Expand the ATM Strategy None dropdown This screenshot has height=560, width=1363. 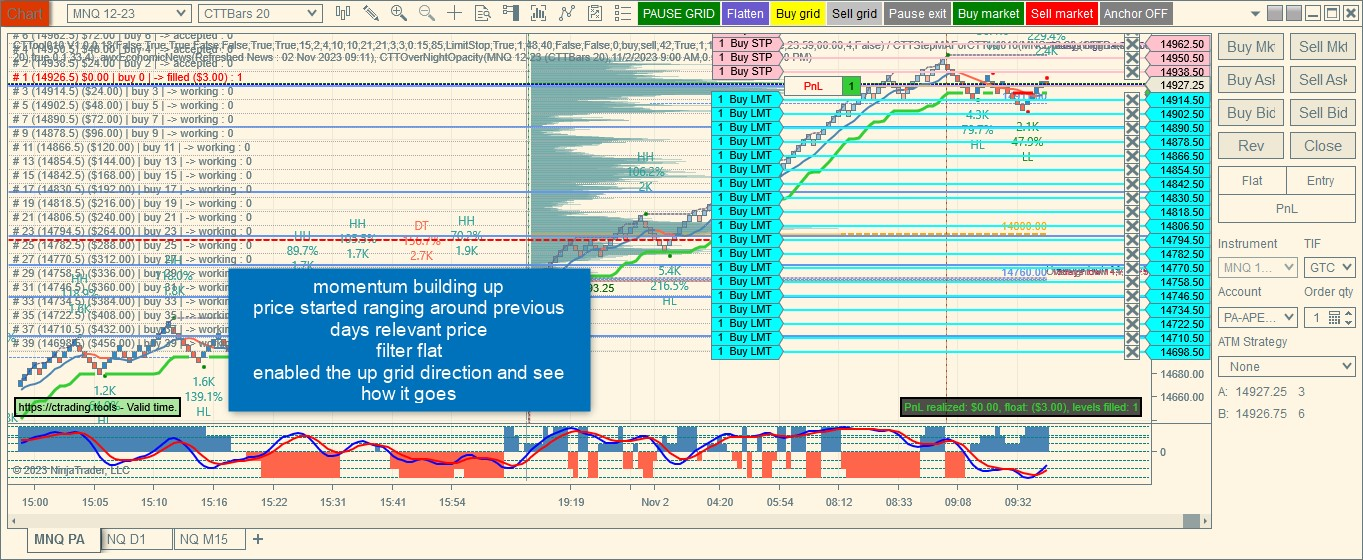[x=1286, y=367]
